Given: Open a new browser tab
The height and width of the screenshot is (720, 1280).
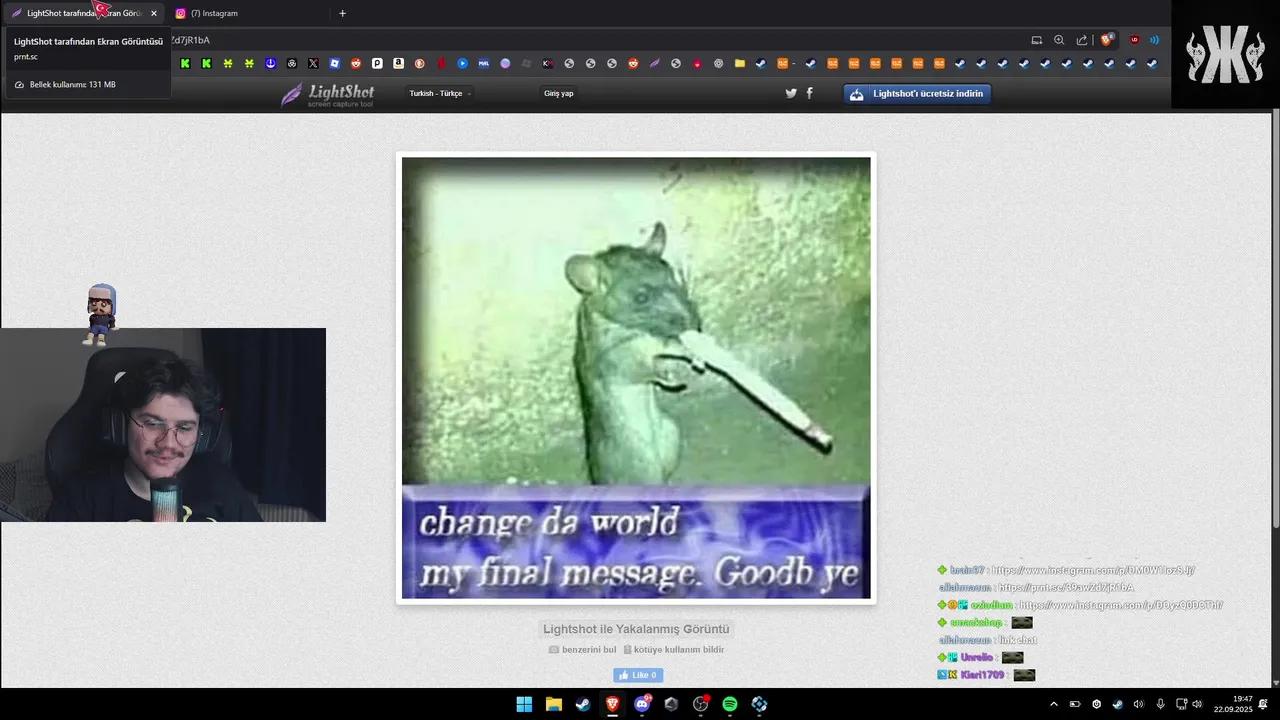Looking at the screenshot, I should tap(342, 13).
